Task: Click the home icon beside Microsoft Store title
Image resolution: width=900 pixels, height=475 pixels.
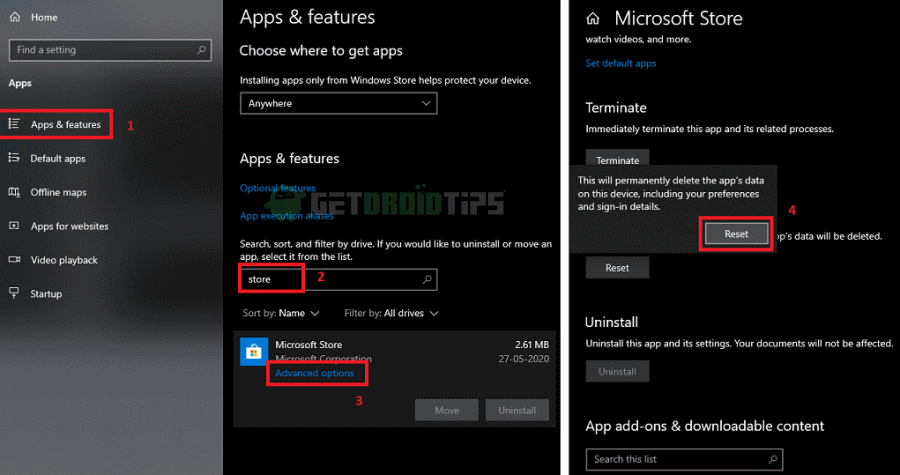Action: [x=593, y=19]
